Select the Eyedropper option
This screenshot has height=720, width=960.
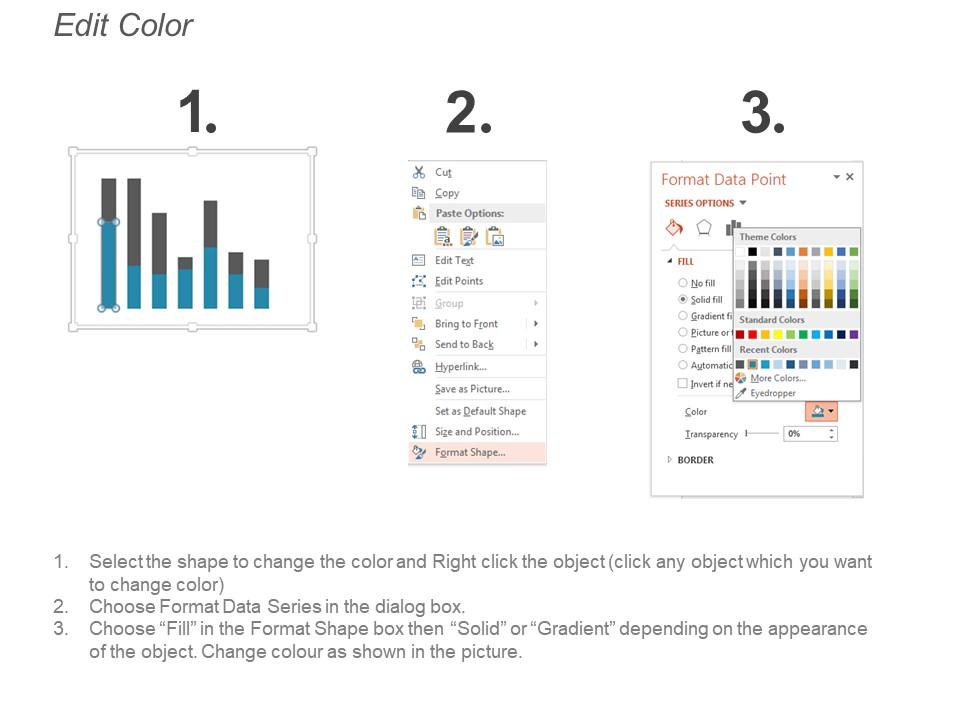click(x=773, y=392)
